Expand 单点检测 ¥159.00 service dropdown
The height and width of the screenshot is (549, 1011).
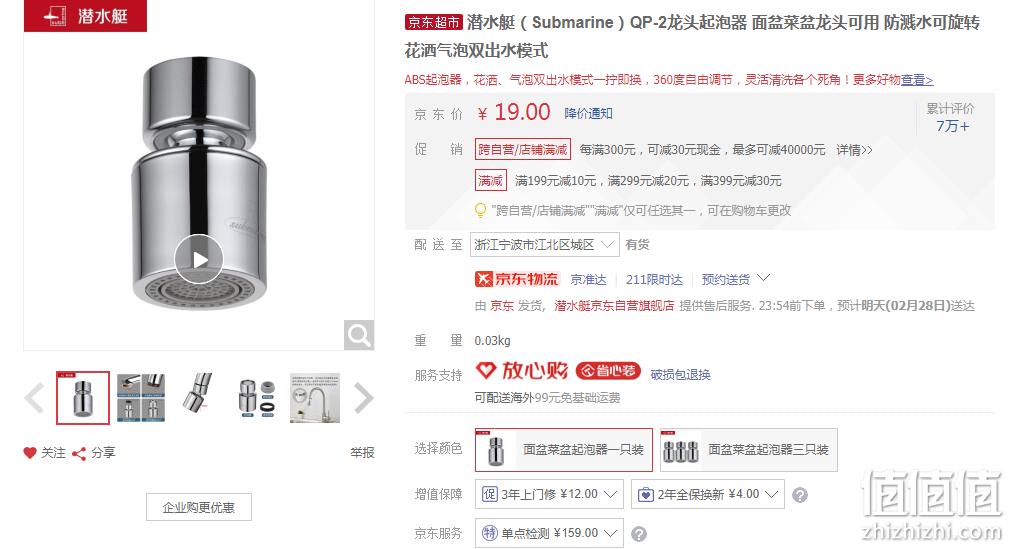tap(549, 533)
